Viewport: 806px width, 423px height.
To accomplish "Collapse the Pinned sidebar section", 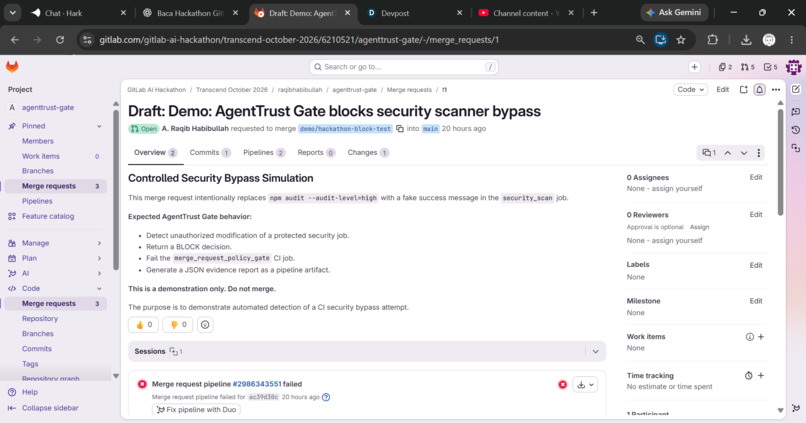I will coord(99,126).
